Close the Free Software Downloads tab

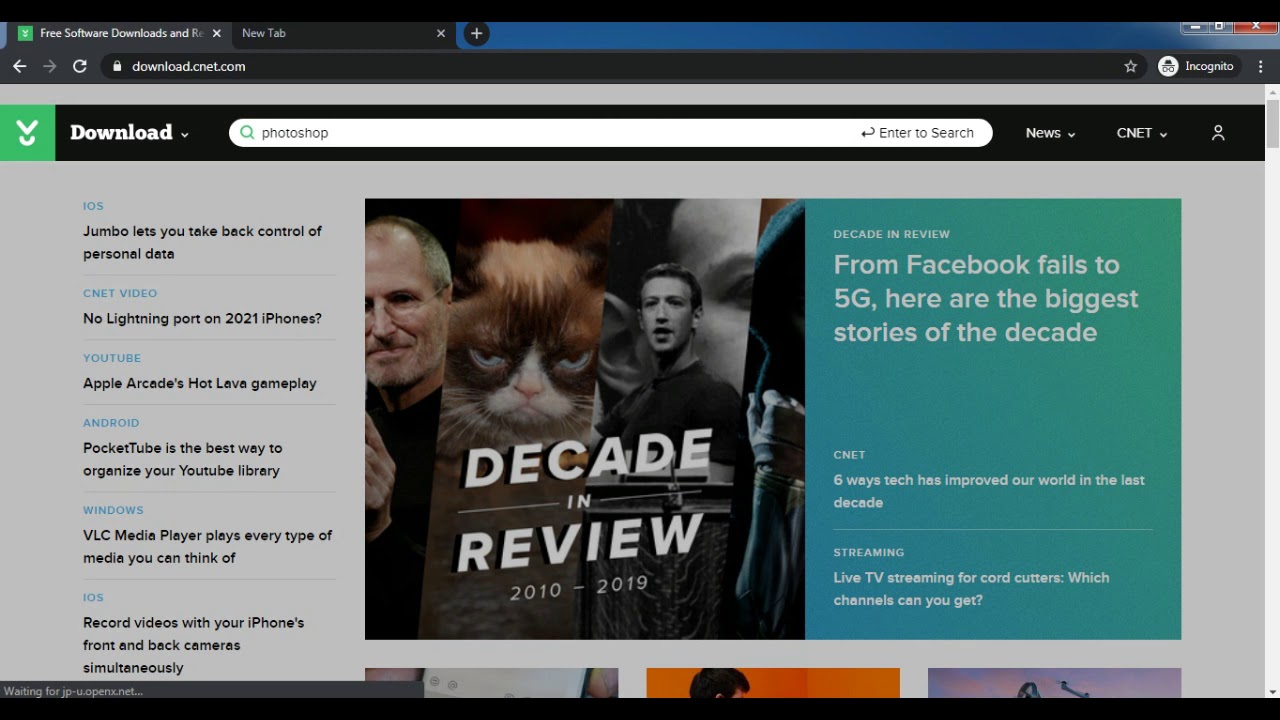point(216,33)
